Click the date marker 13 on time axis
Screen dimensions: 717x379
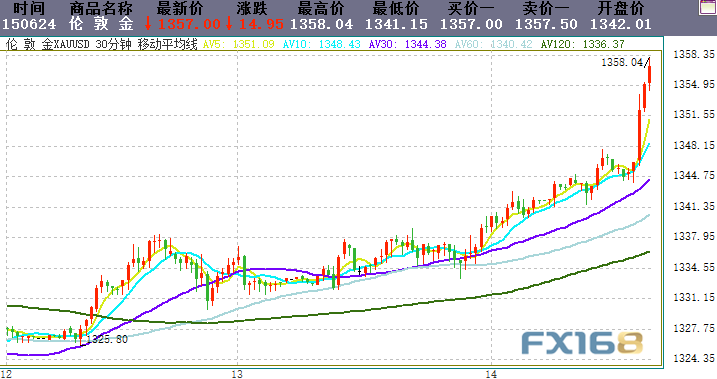tap(237, 374)
